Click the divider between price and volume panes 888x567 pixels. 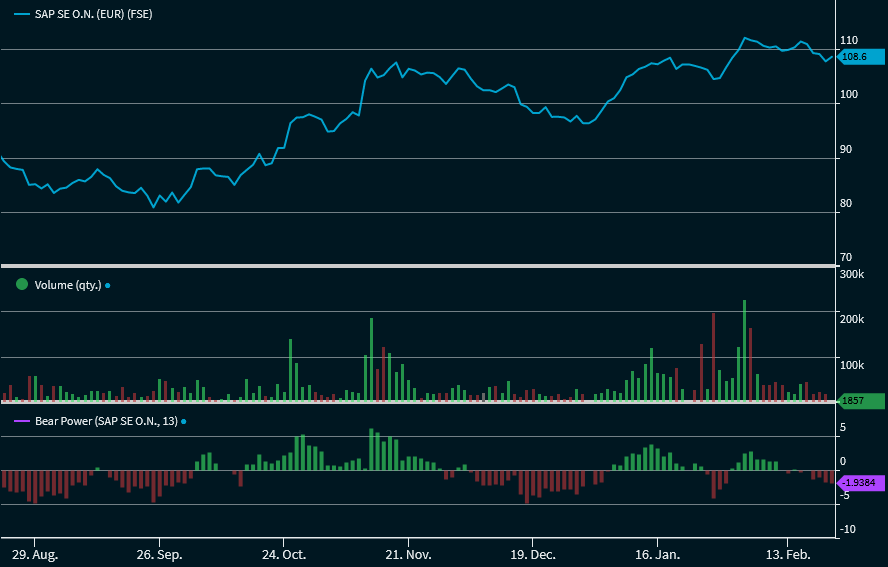pos(417,266)
